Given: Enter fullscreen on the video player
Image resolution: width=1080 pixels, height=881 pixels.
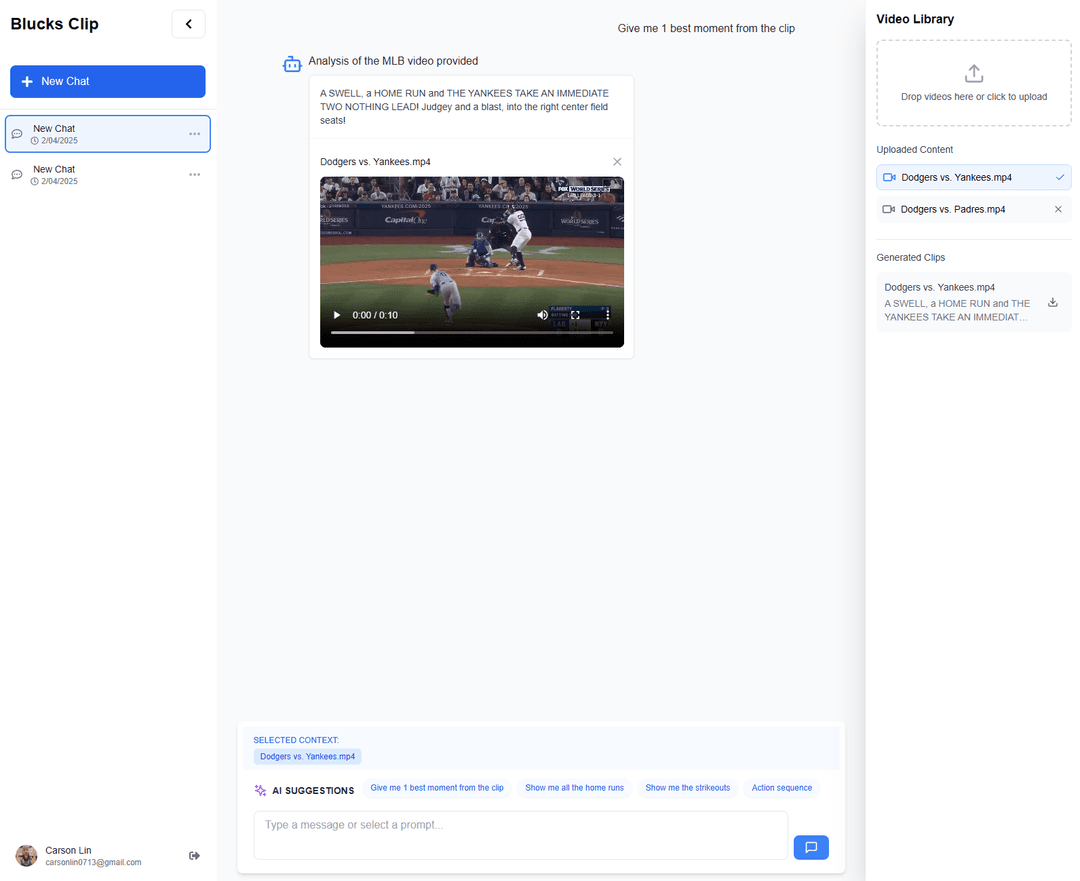Looking at the screenshot, I should [x=575, y=315].
